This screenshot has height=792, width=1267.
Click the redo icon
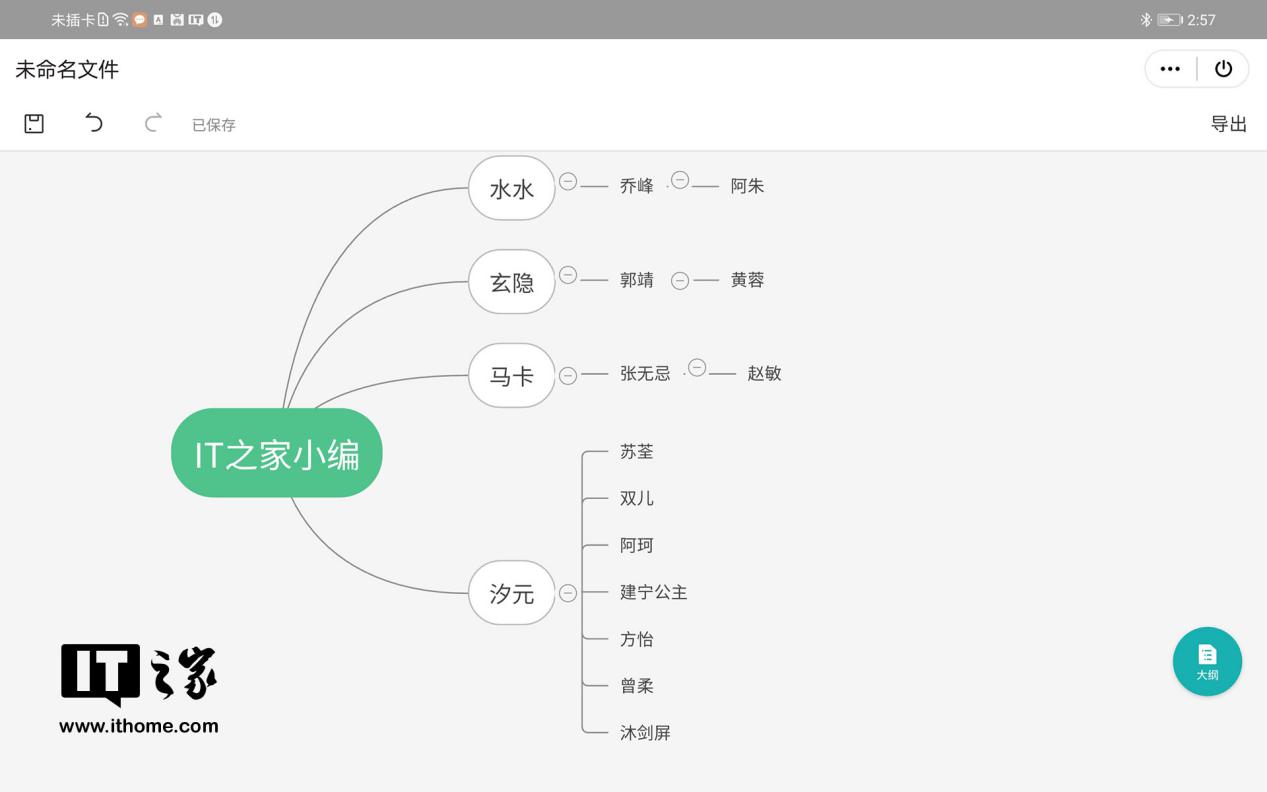point(152,122)
